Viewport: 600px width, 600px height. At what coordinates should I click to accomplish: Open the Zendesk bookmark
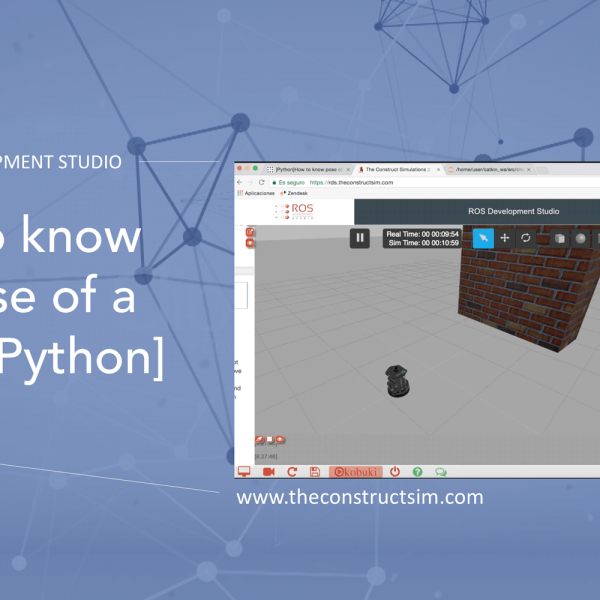(294, 193)
